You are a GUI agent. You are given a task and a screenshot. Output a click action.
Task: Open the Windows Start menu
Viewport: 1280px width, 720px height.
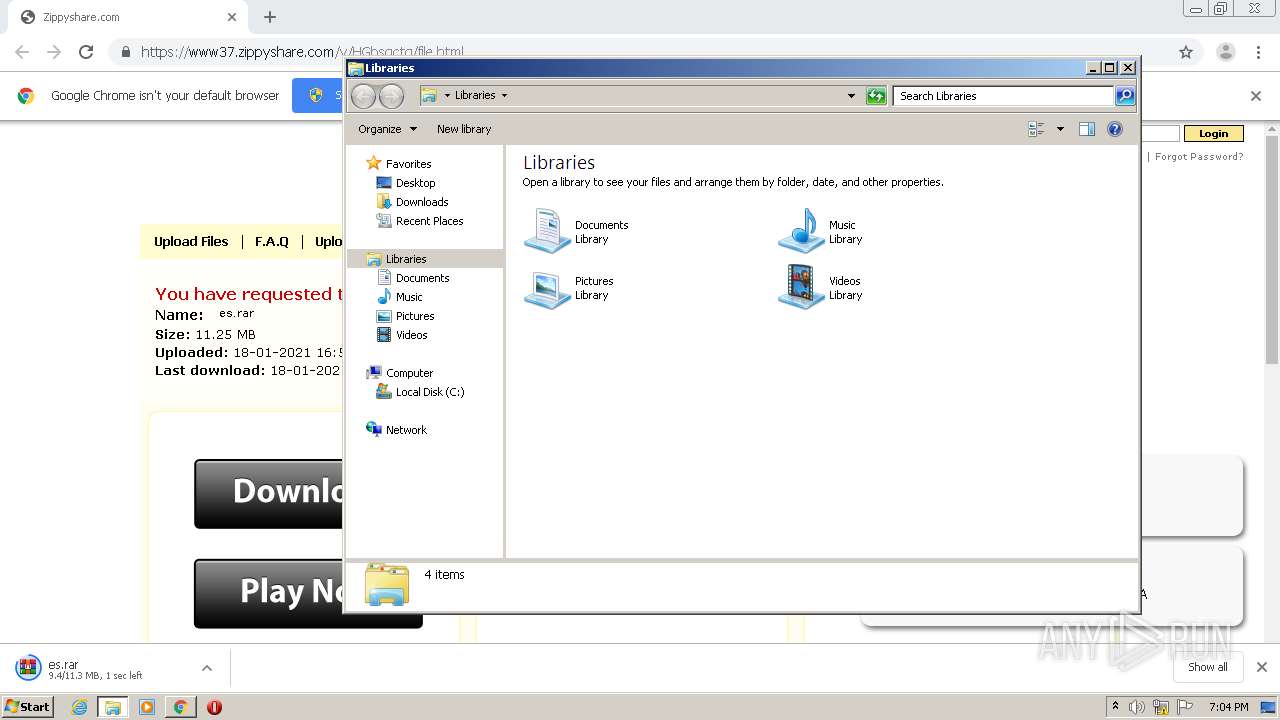pyautogui.click(x=27, y=706)
